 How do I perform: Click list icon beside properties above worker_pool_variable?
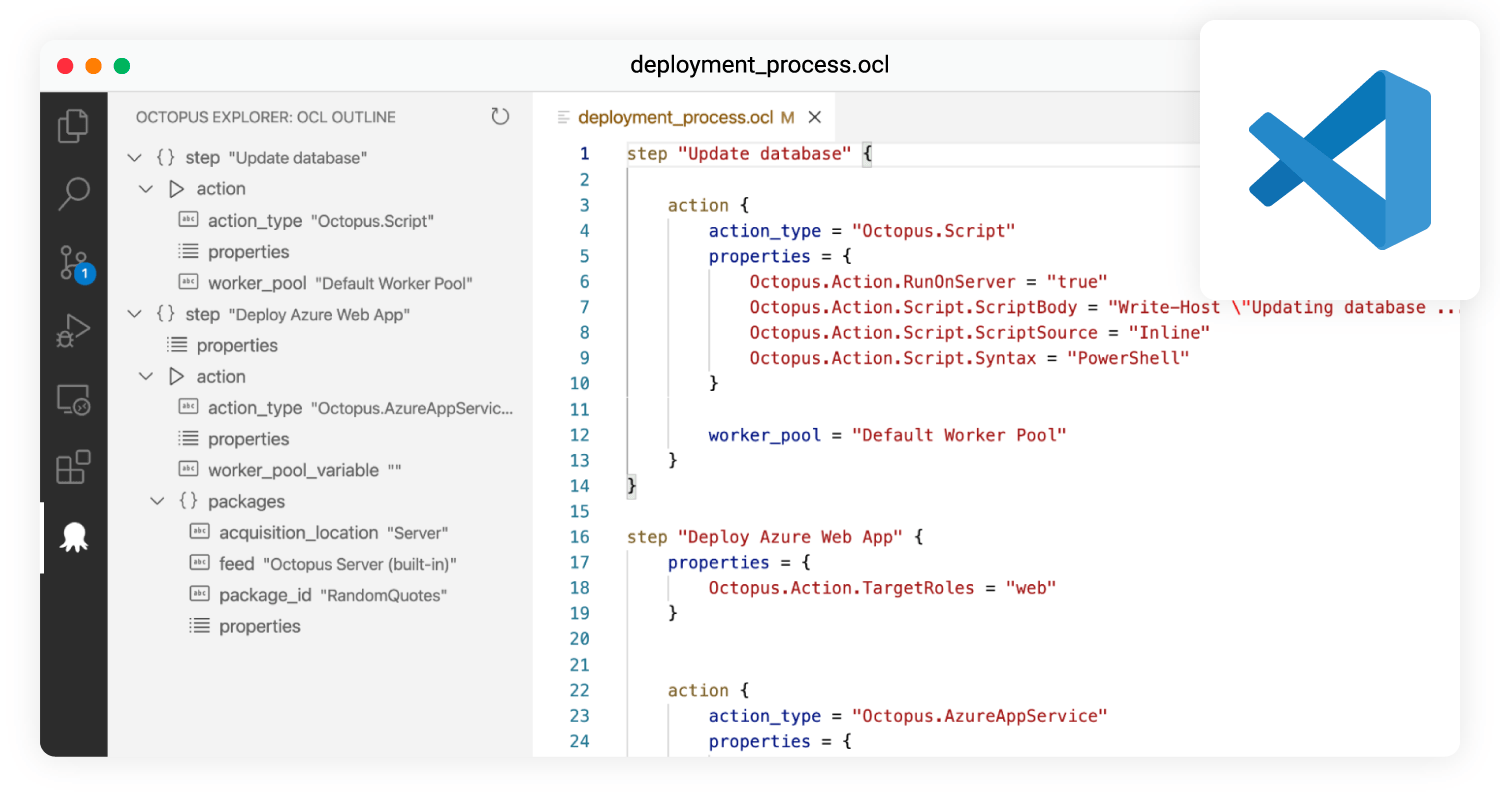[x=188, y=439]
